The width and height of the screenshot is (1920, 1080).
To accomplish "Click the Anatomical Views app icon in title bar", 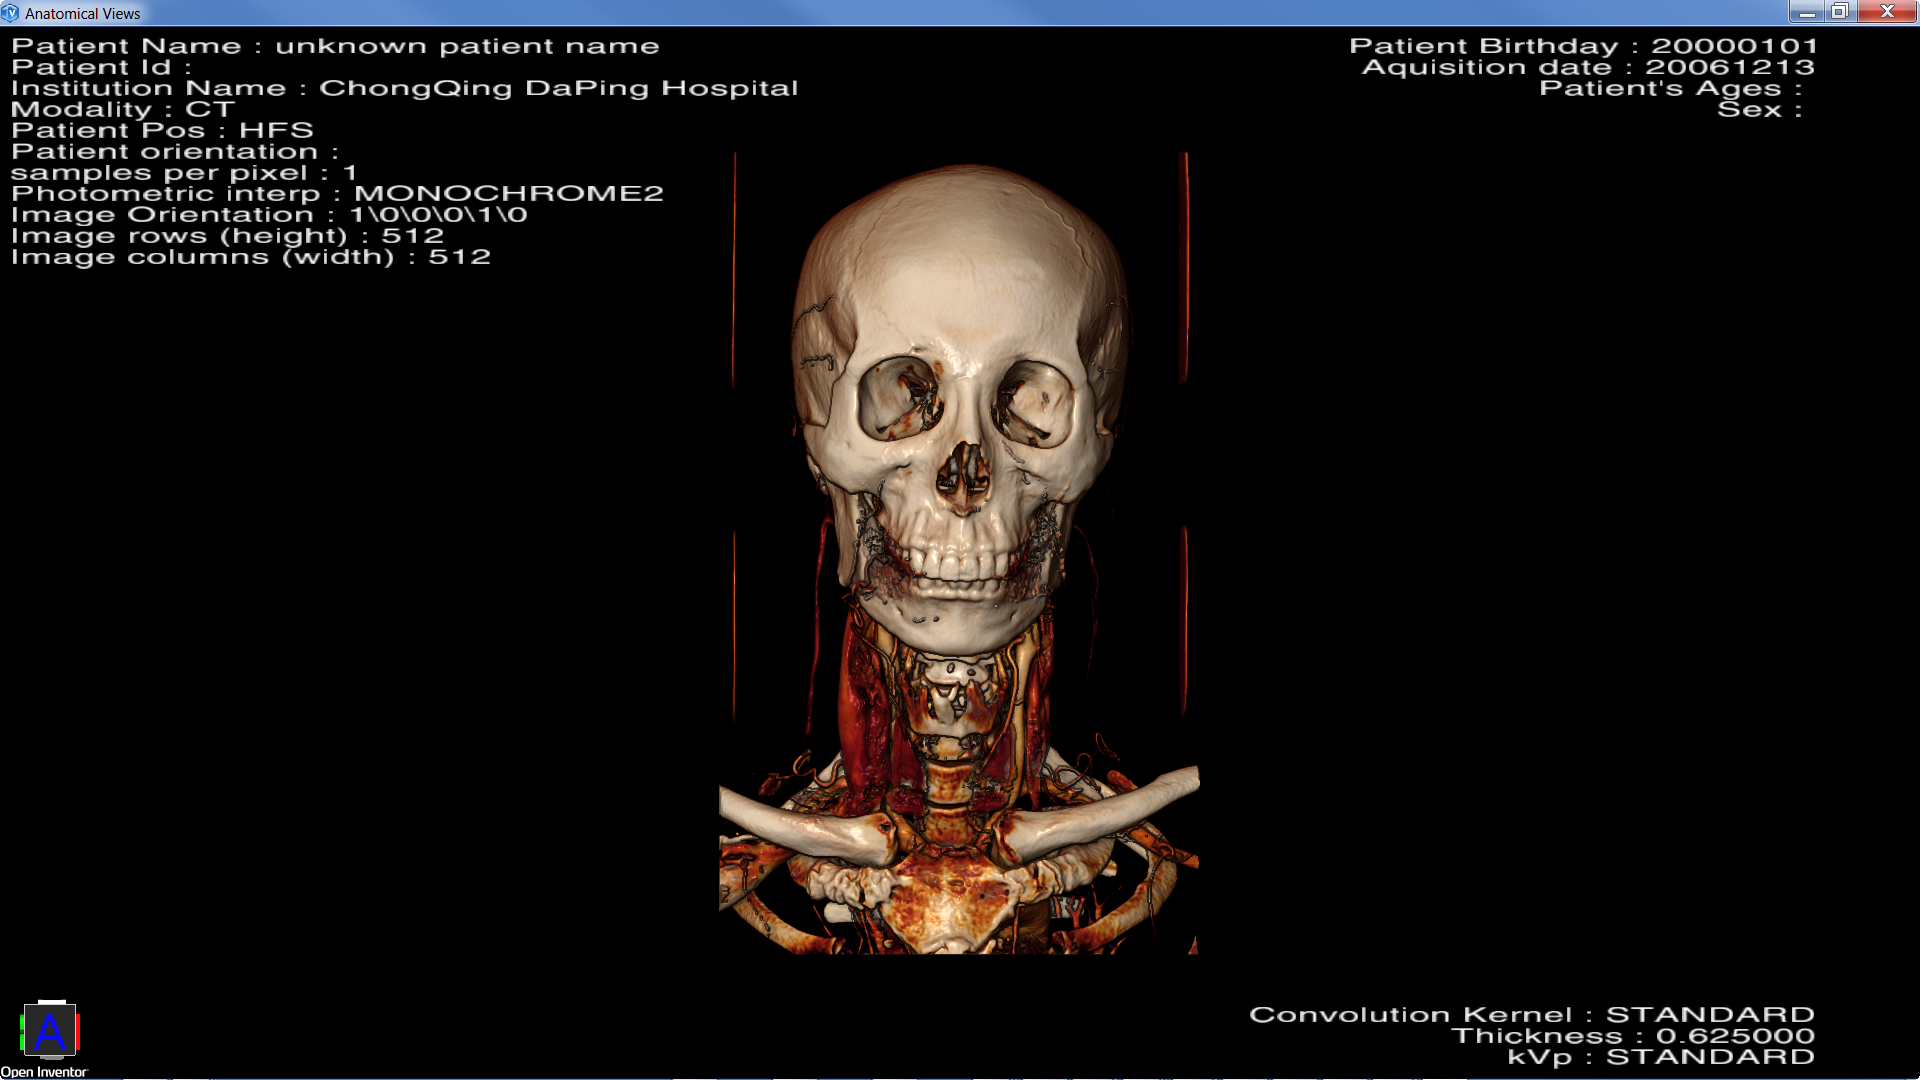I will click(x=10, y=13).
